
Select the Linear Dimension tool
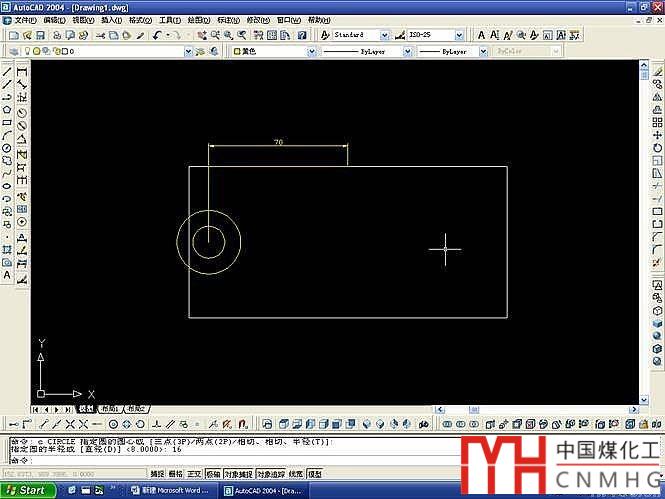[22, 72]
